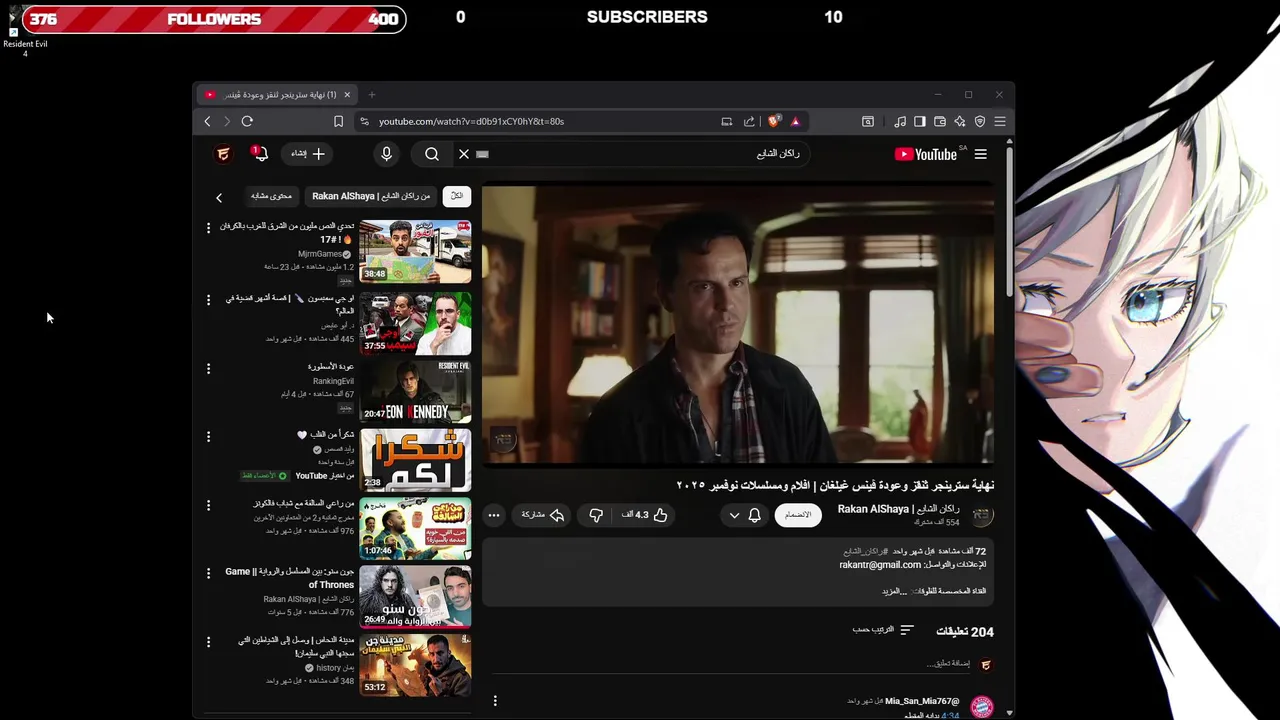Click the share 'مشاركة' button

543,515
